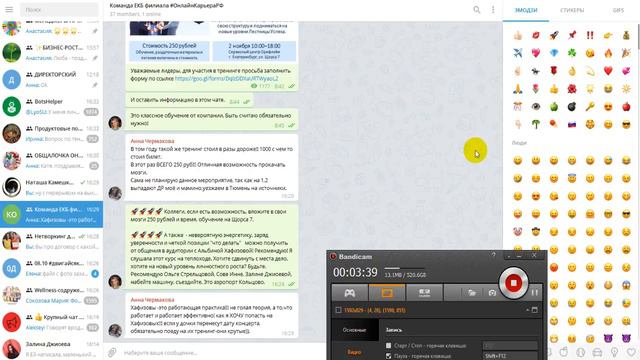Insert the money bag emoji
The width and height of the screenshot is (640, 360).
point(626,36)
